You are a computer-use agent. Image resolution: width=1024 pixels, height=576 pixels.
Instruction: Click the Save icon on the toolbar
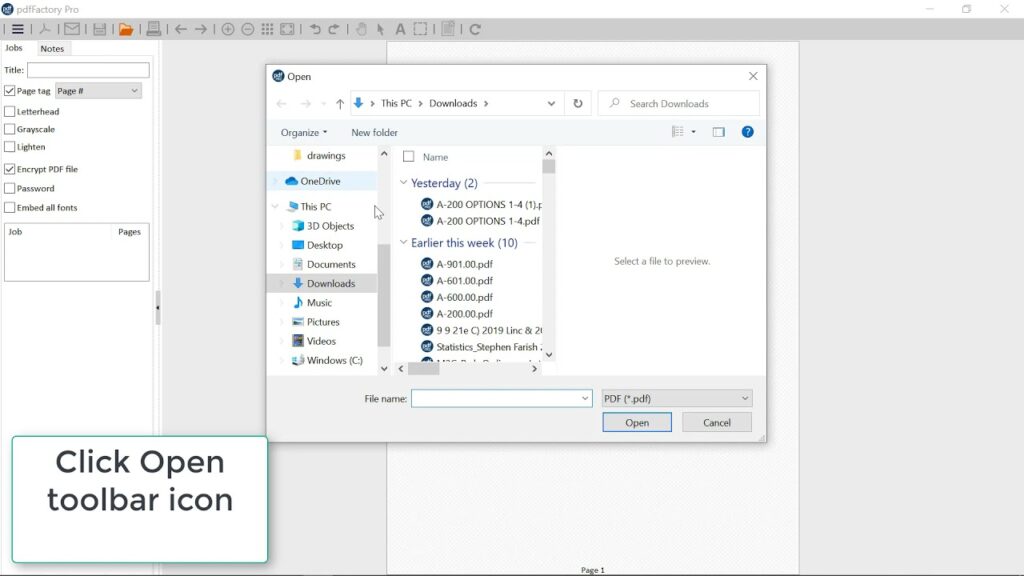click(x=99, y=29)
